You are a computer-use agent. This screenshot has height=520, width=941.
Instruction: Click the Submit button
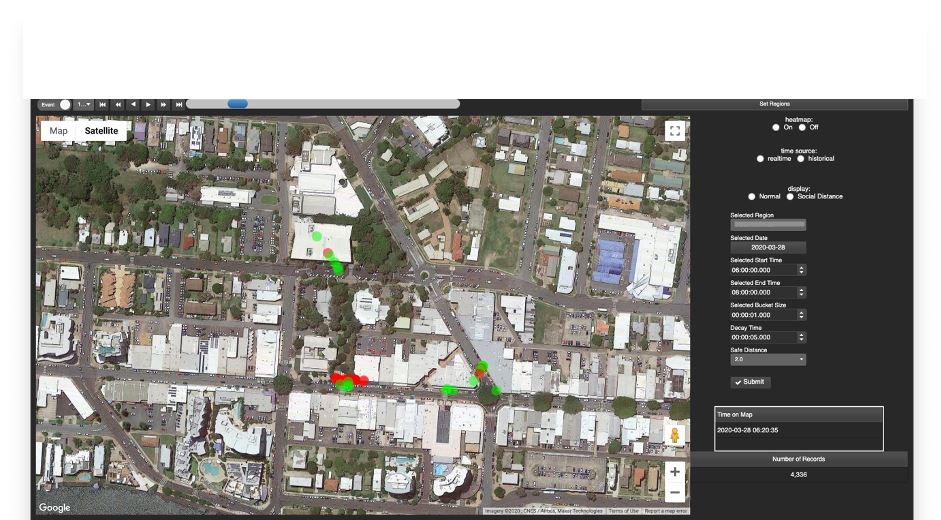click(750, 382)
